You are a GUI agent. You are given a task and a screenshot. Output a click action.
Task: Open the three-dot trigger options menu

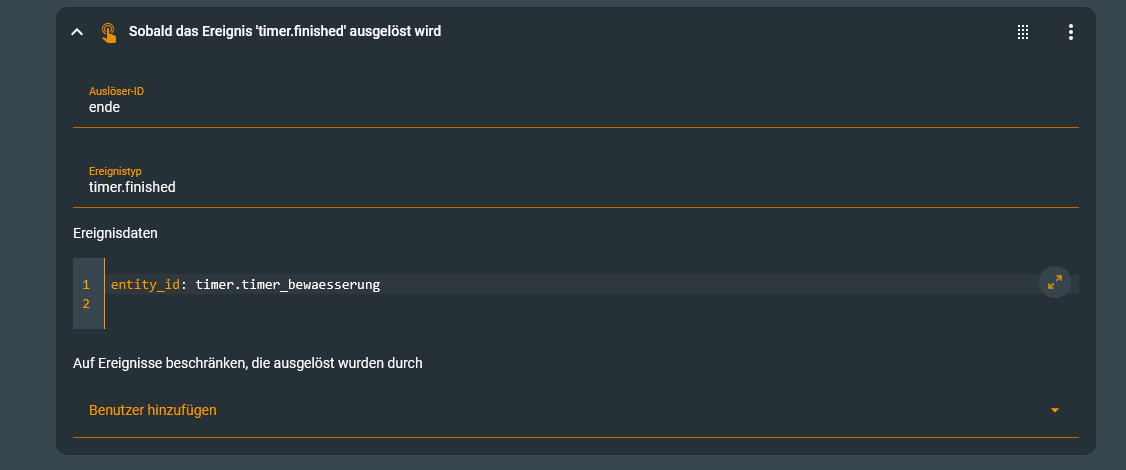pos(1070,32)
